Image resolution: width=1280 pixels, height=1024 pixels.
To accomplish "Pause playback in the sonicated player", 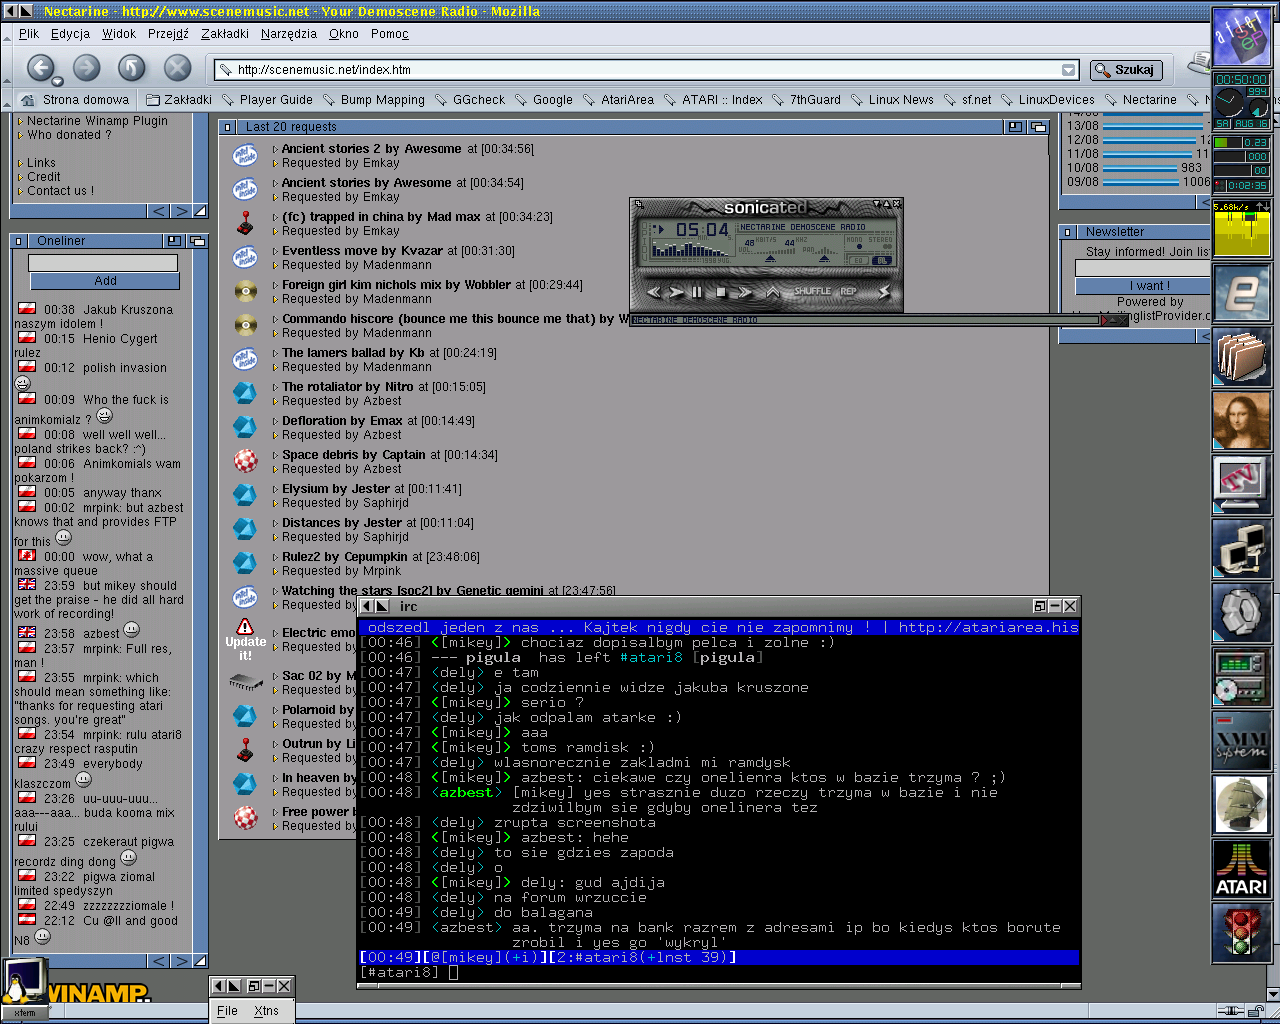I will coord(697,292).
